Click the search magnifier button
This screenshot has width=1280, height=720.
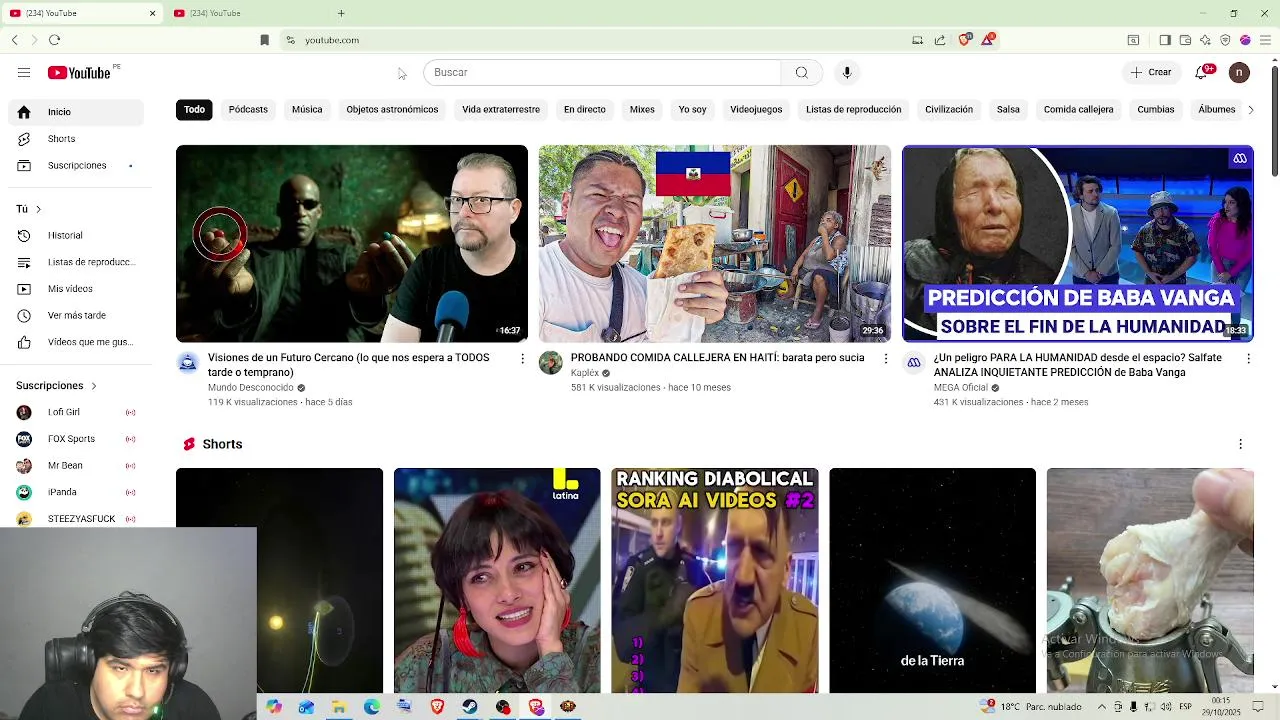coord(801,72)
